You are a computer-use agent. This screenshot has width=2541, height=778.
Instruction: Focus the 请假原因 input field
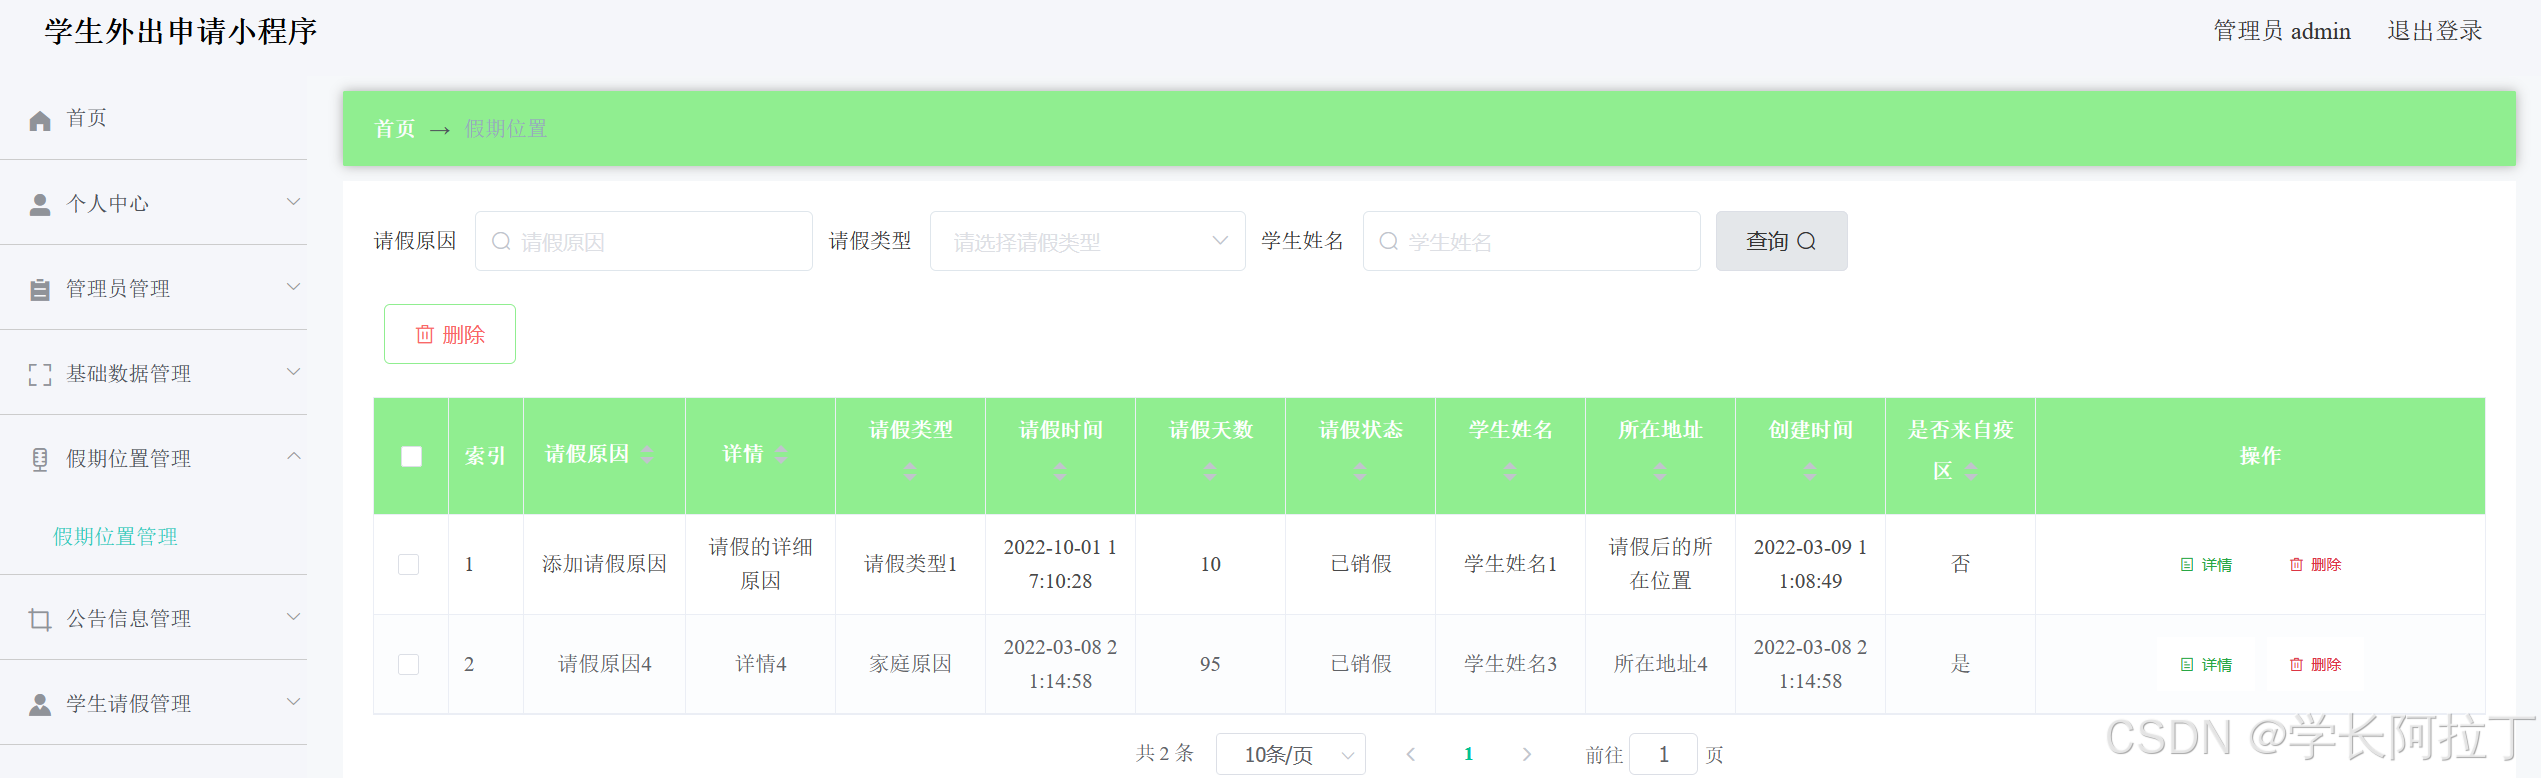pyautogui.click(x=644, y=241)
